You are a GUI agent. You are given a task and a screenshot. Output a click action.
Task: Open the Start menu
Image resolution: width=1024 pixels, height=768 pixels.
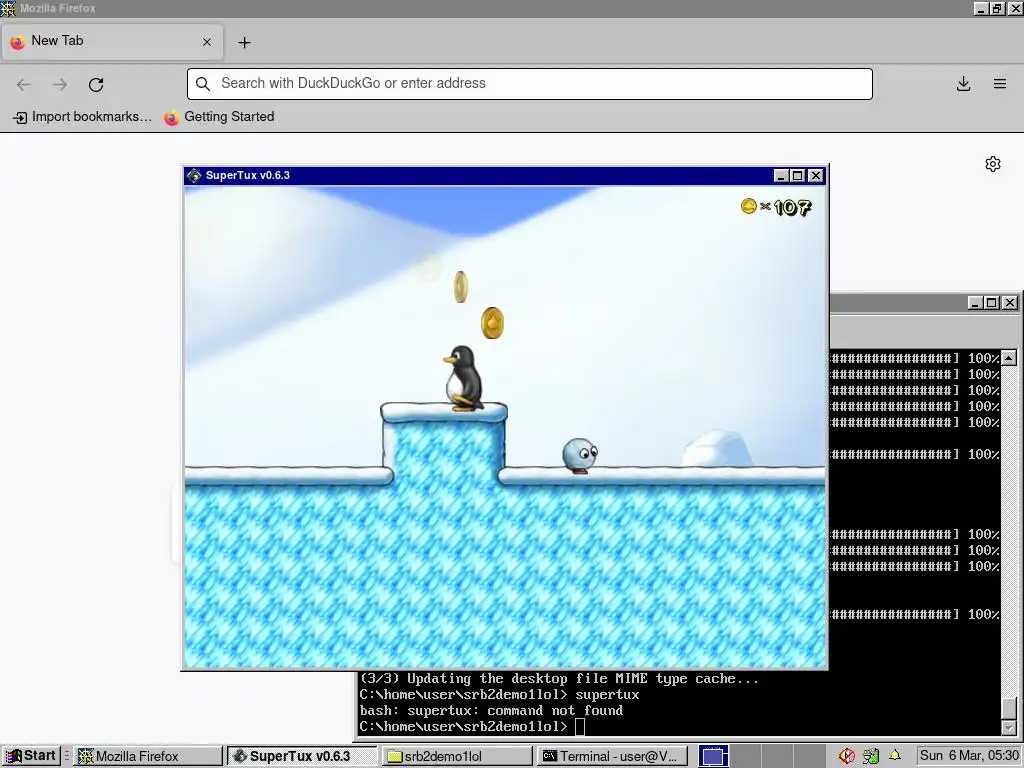pyautogui.click(x=31, y=756)
